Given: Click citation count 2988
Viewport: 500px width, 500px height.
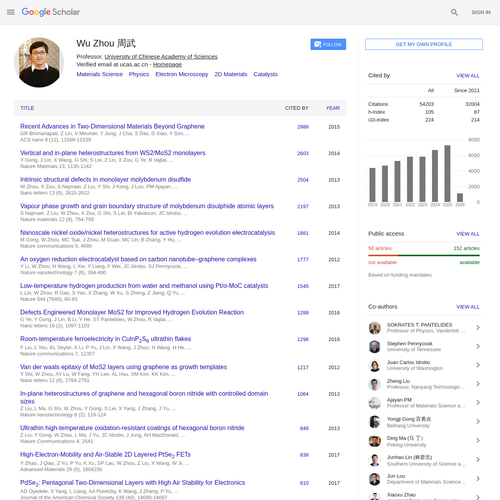Looking at the screenshot, I should pyautogui.click(x=303, y=127).
